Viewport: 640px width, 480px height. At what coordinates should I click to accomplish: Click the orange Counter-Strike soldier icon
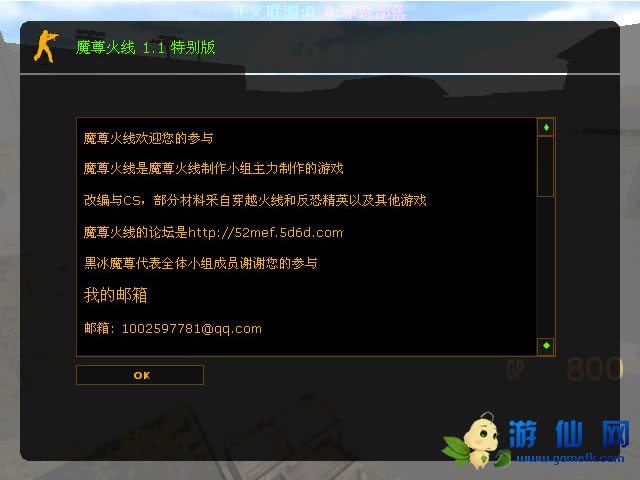[x=46, y=46]
